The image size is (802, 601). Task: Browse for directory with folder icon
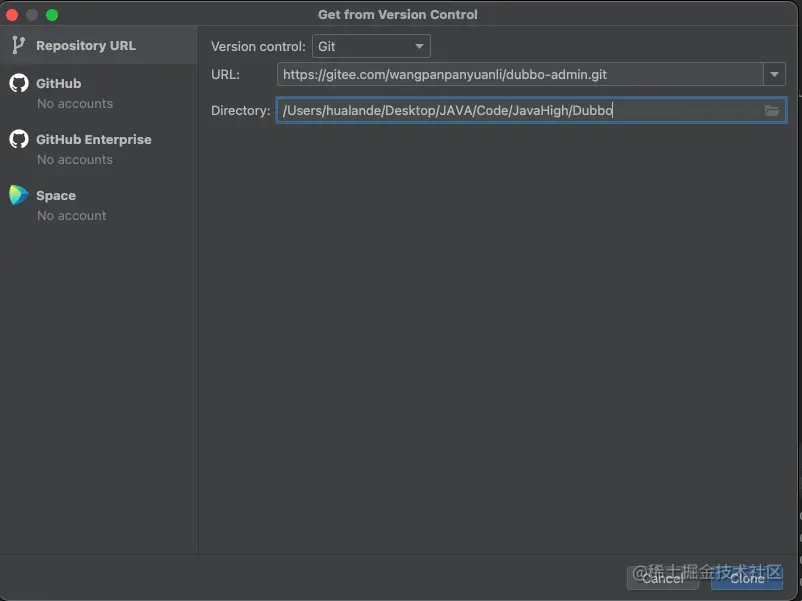(772, 110)
